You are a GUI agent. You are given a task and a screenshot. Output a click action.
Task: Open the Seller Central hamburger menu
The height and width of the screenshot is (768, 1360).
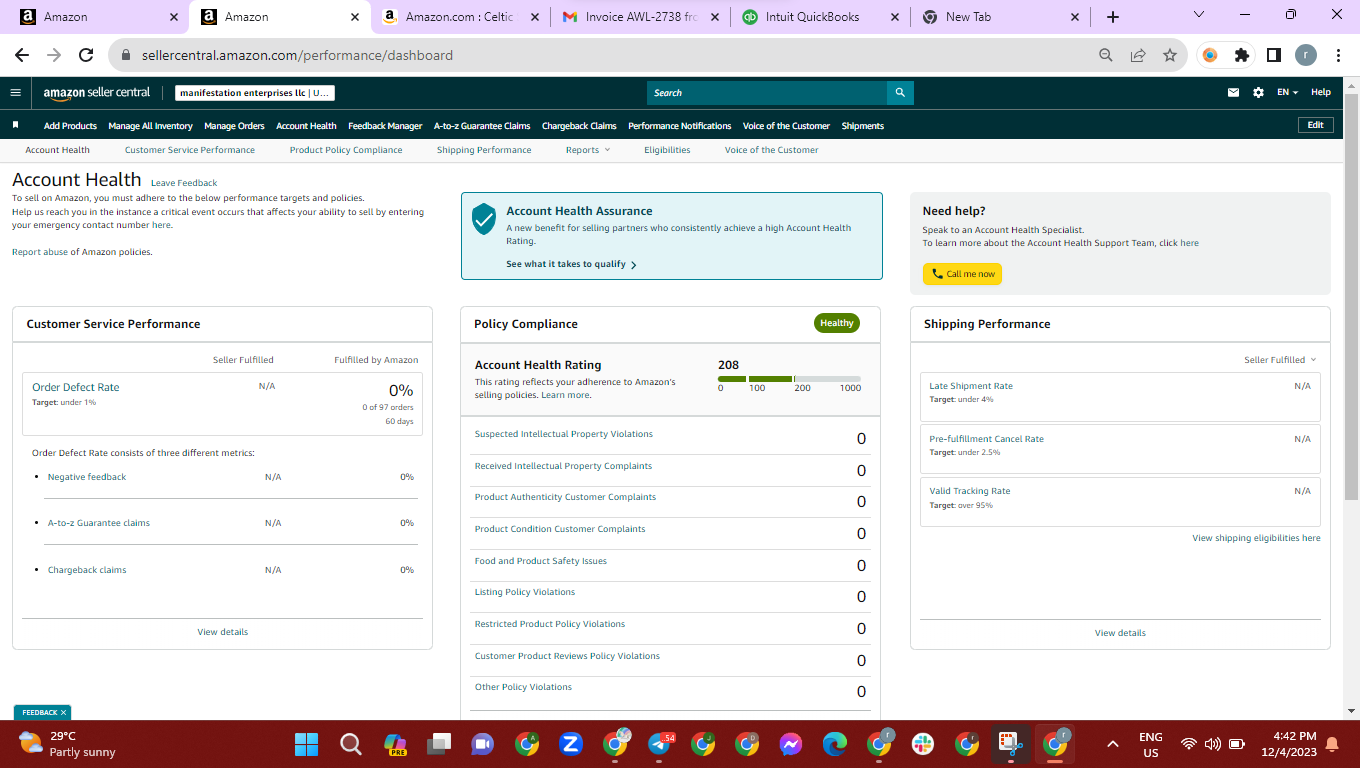point(15,93)
